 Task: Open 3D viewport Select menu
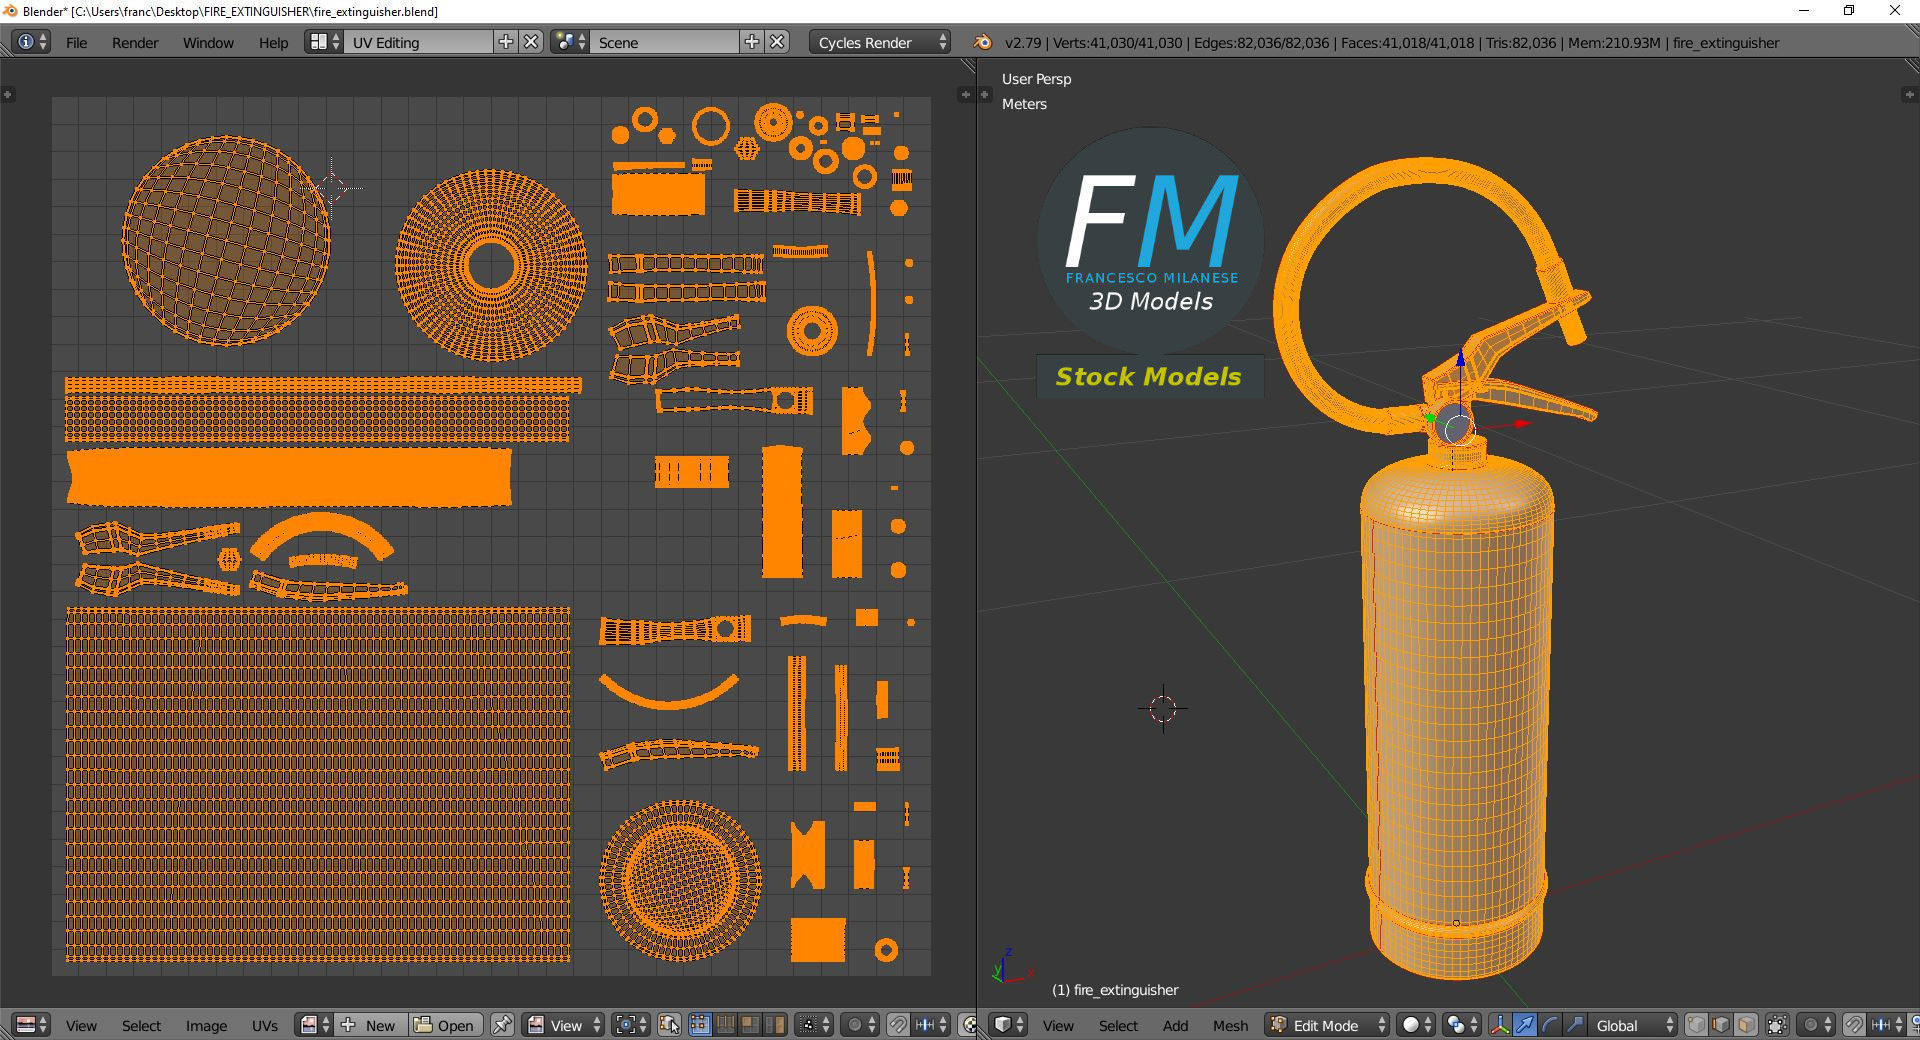(1118, 1025)
